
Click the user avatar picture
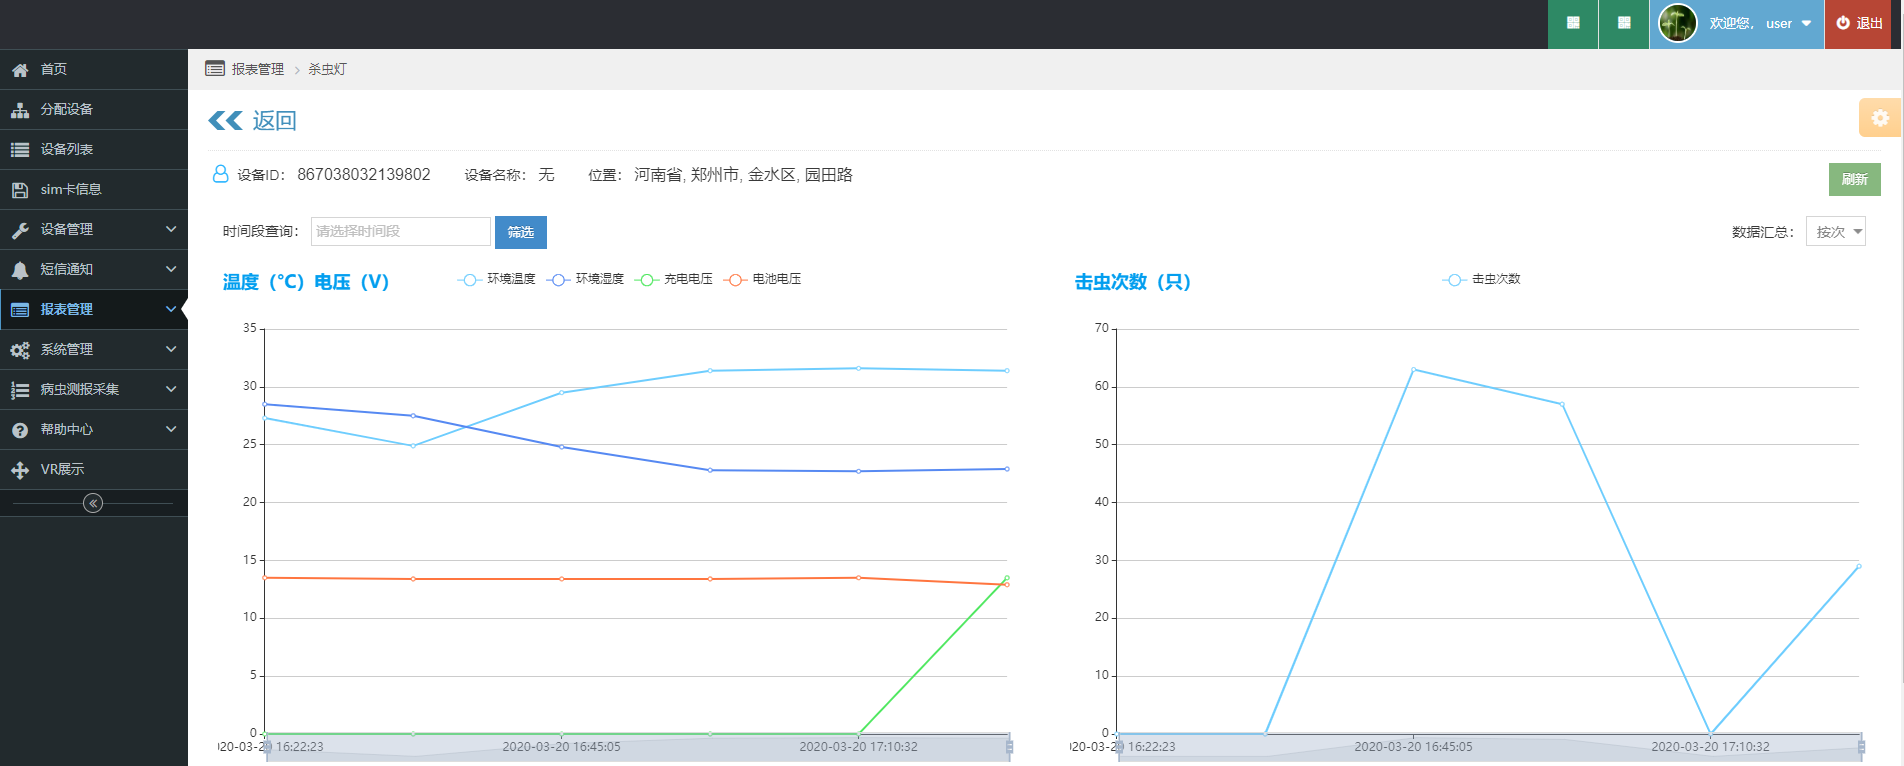point(1677,24)
